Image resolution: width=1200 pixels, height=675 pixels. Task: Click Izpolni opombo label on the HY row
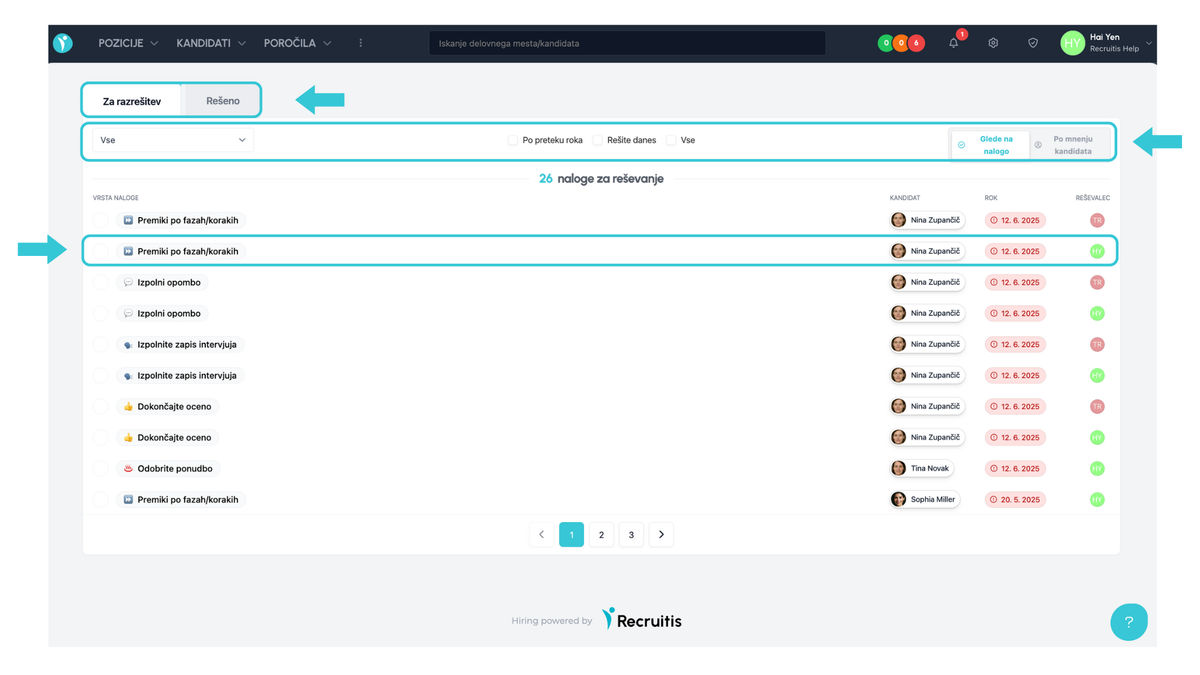[169, 313]
